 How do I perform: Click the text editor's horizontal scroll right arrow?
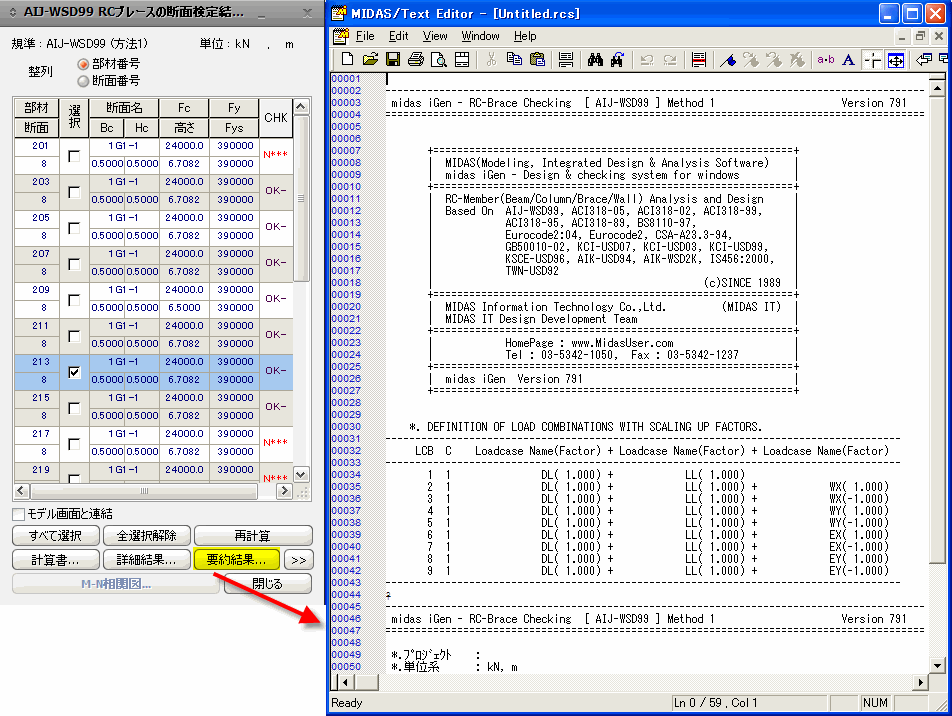921,683
